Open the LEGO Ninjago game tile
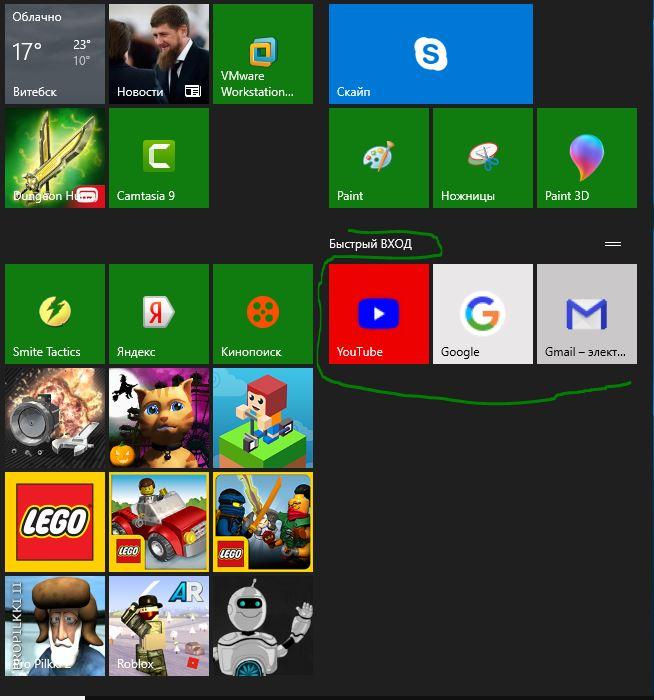This screenshot has height=700, width=654. point(263,522)
